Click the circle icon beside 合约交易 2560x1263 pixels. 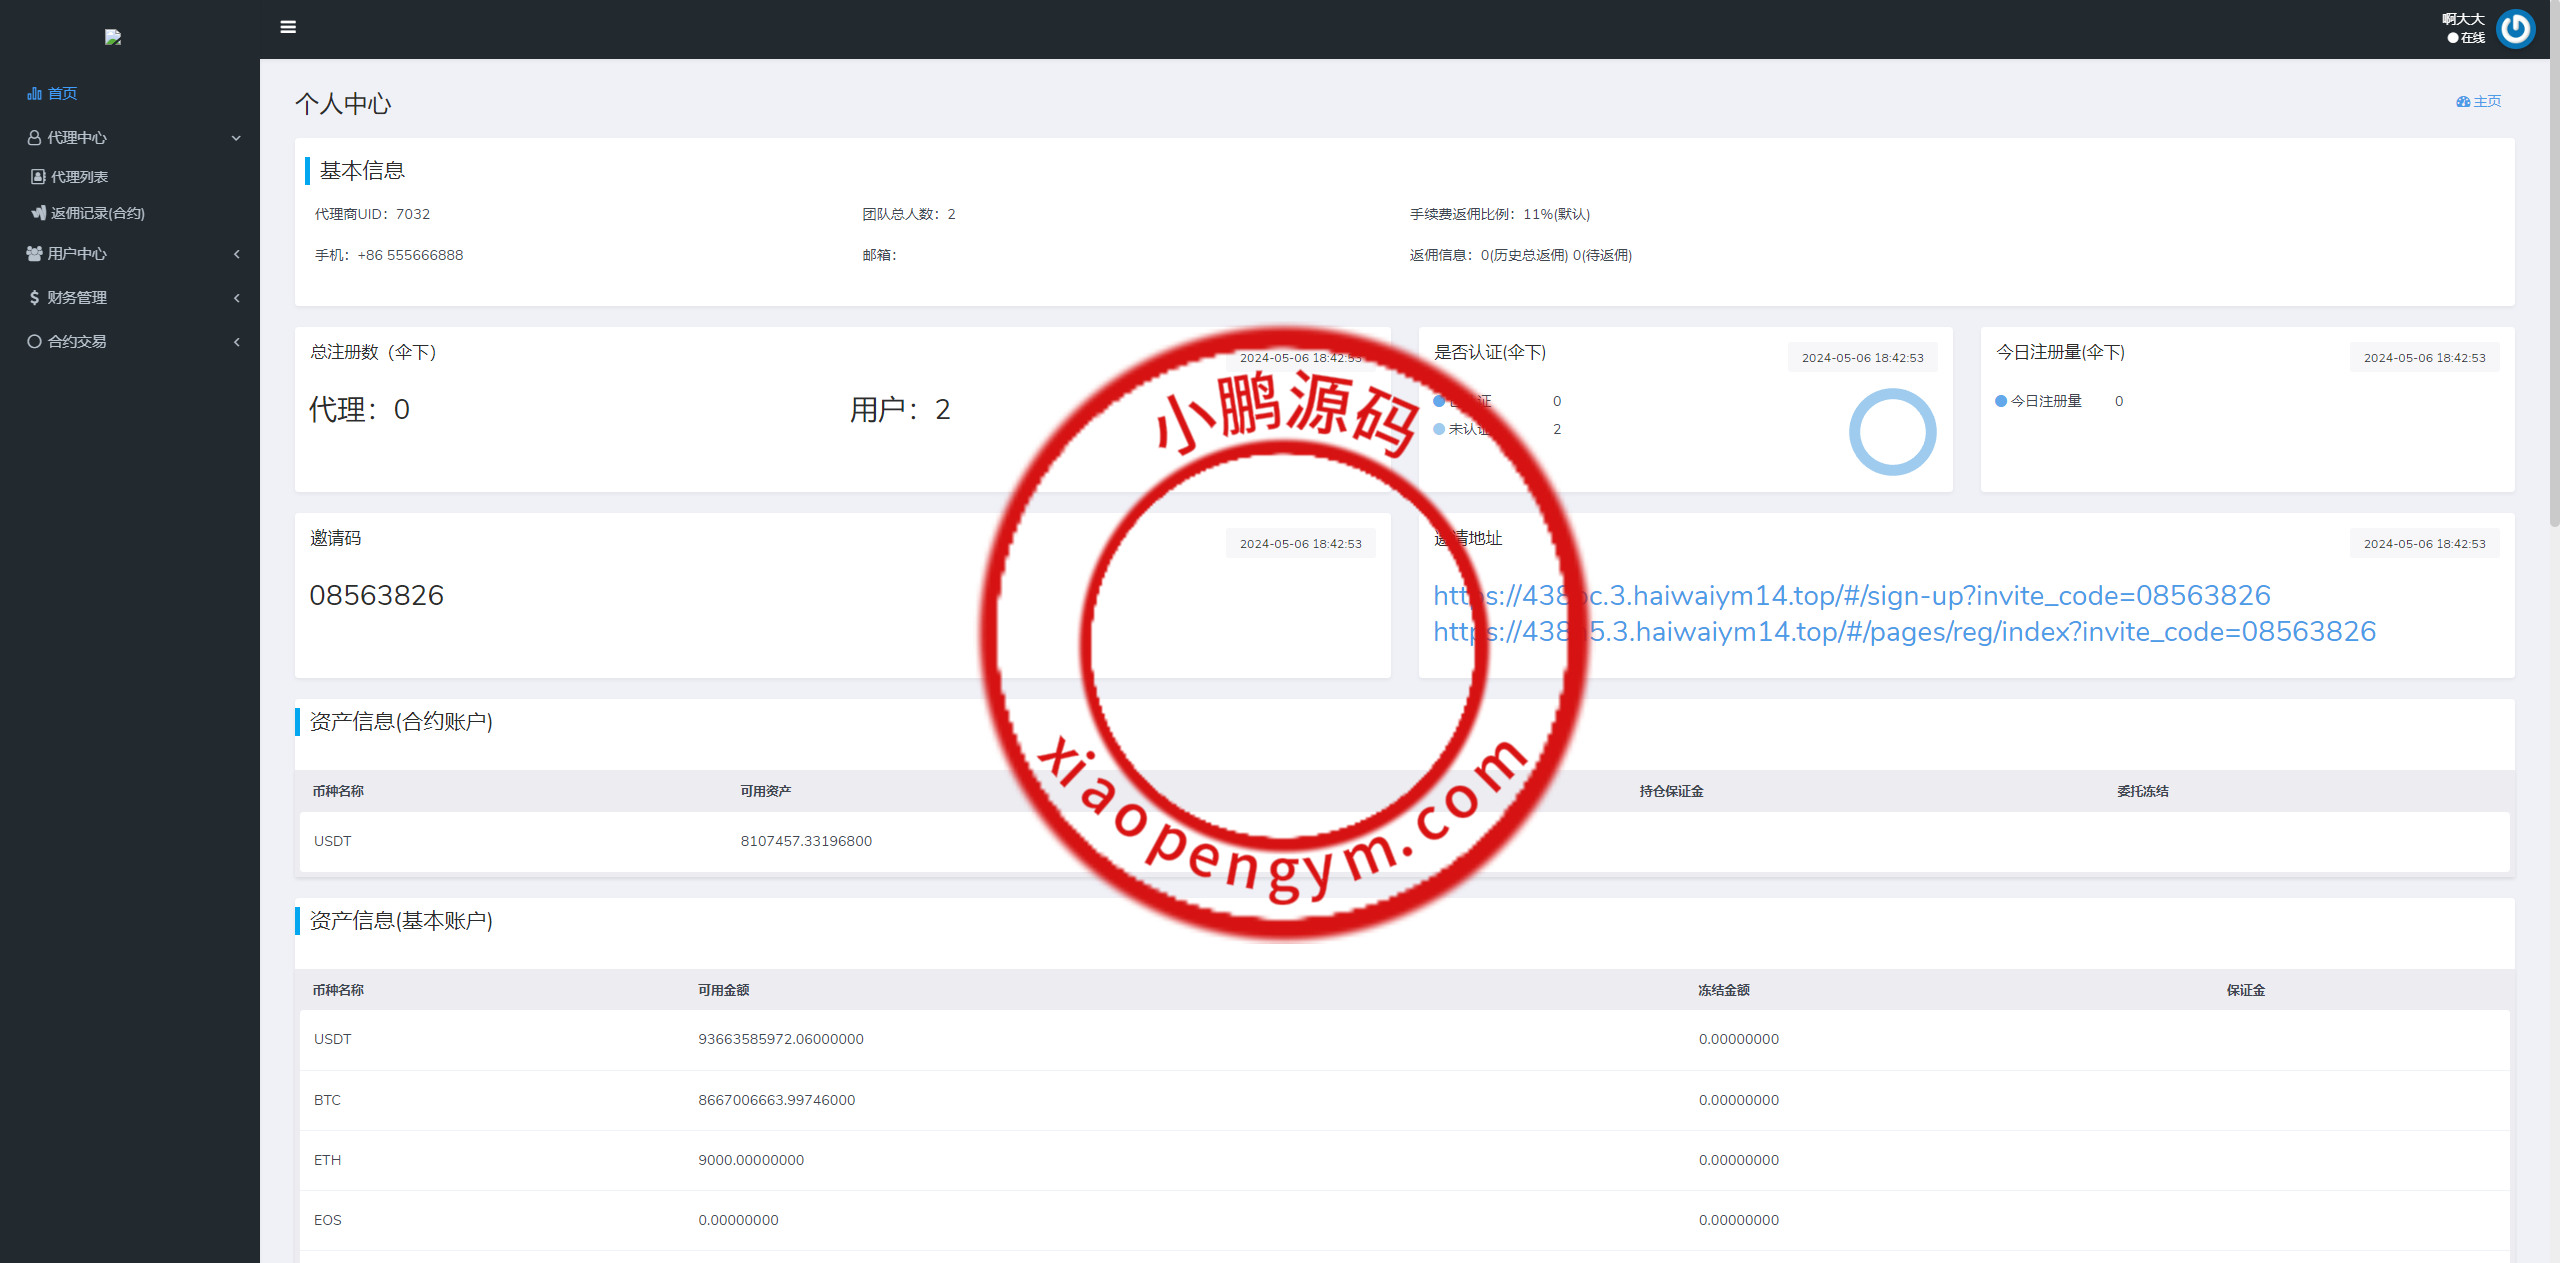(x=34, y=342)
